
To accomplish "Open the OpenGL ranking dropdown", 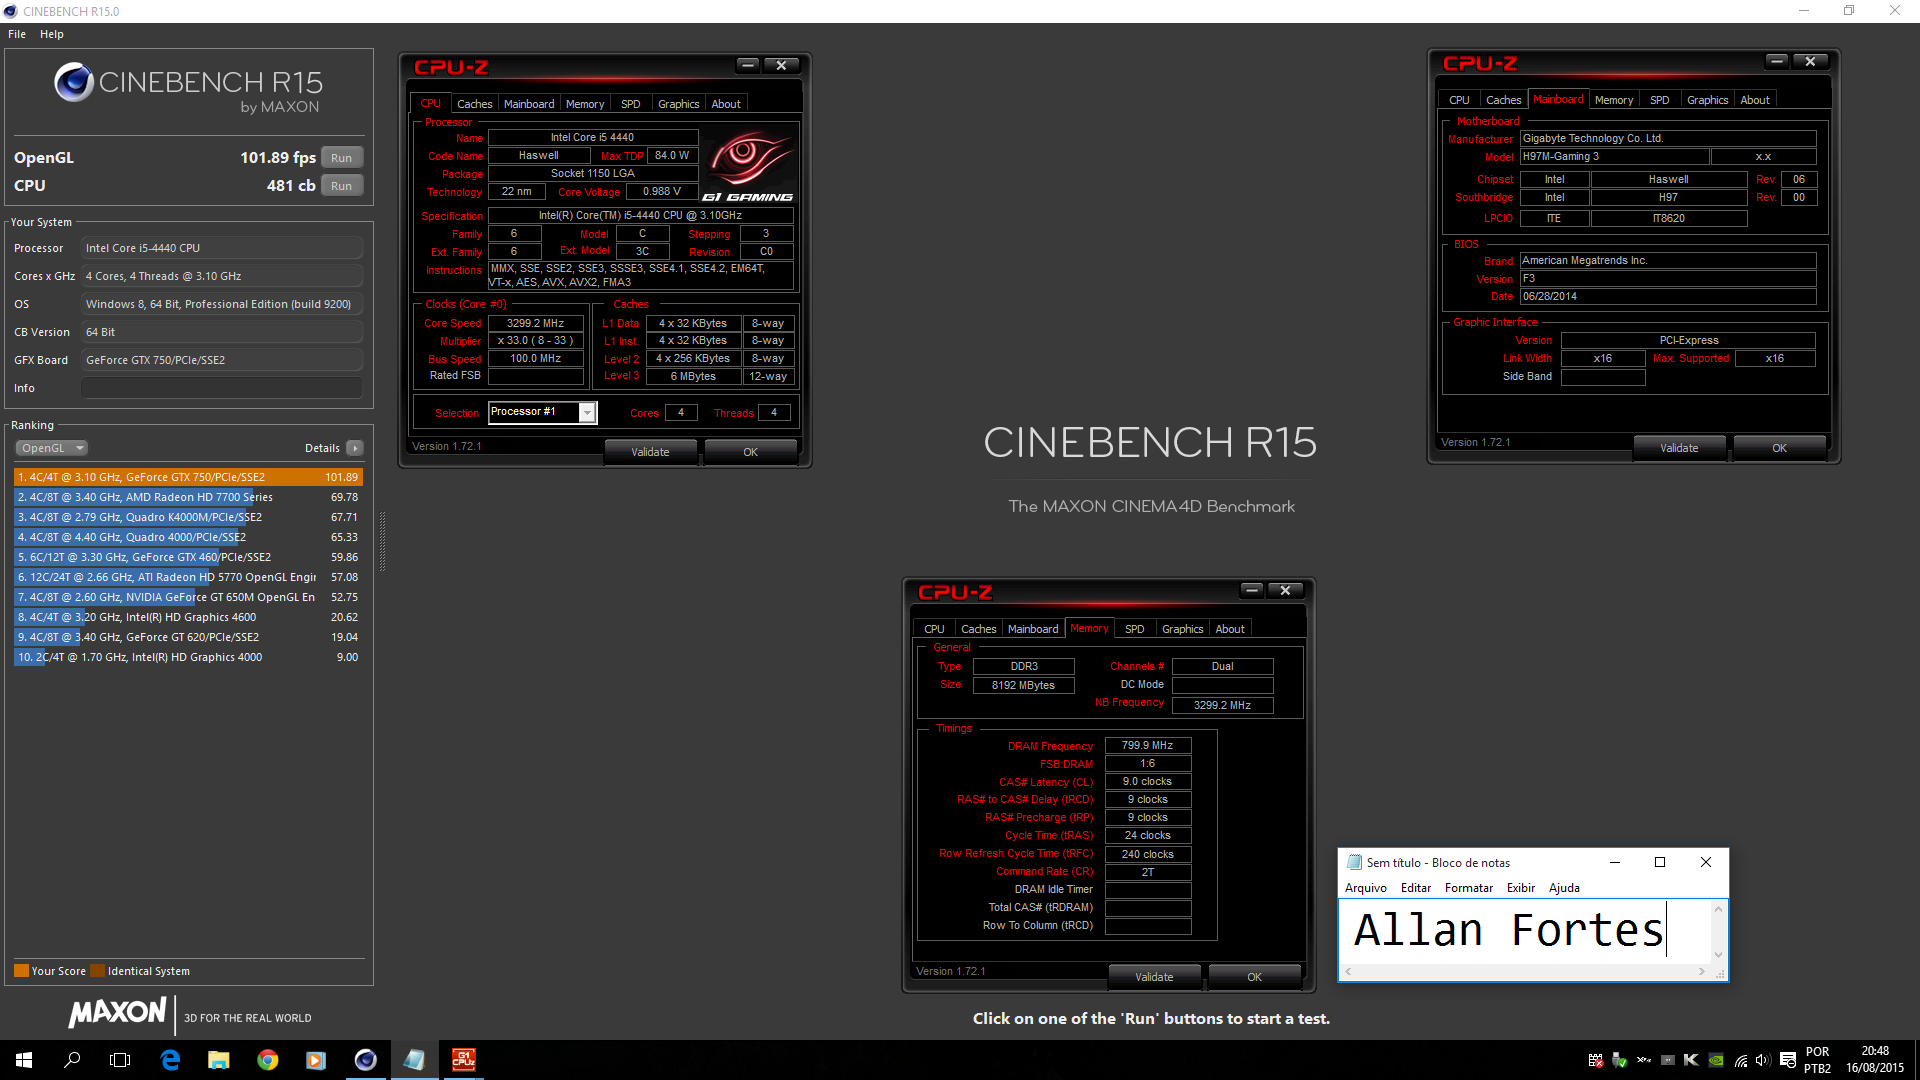I will coord(52,448).
